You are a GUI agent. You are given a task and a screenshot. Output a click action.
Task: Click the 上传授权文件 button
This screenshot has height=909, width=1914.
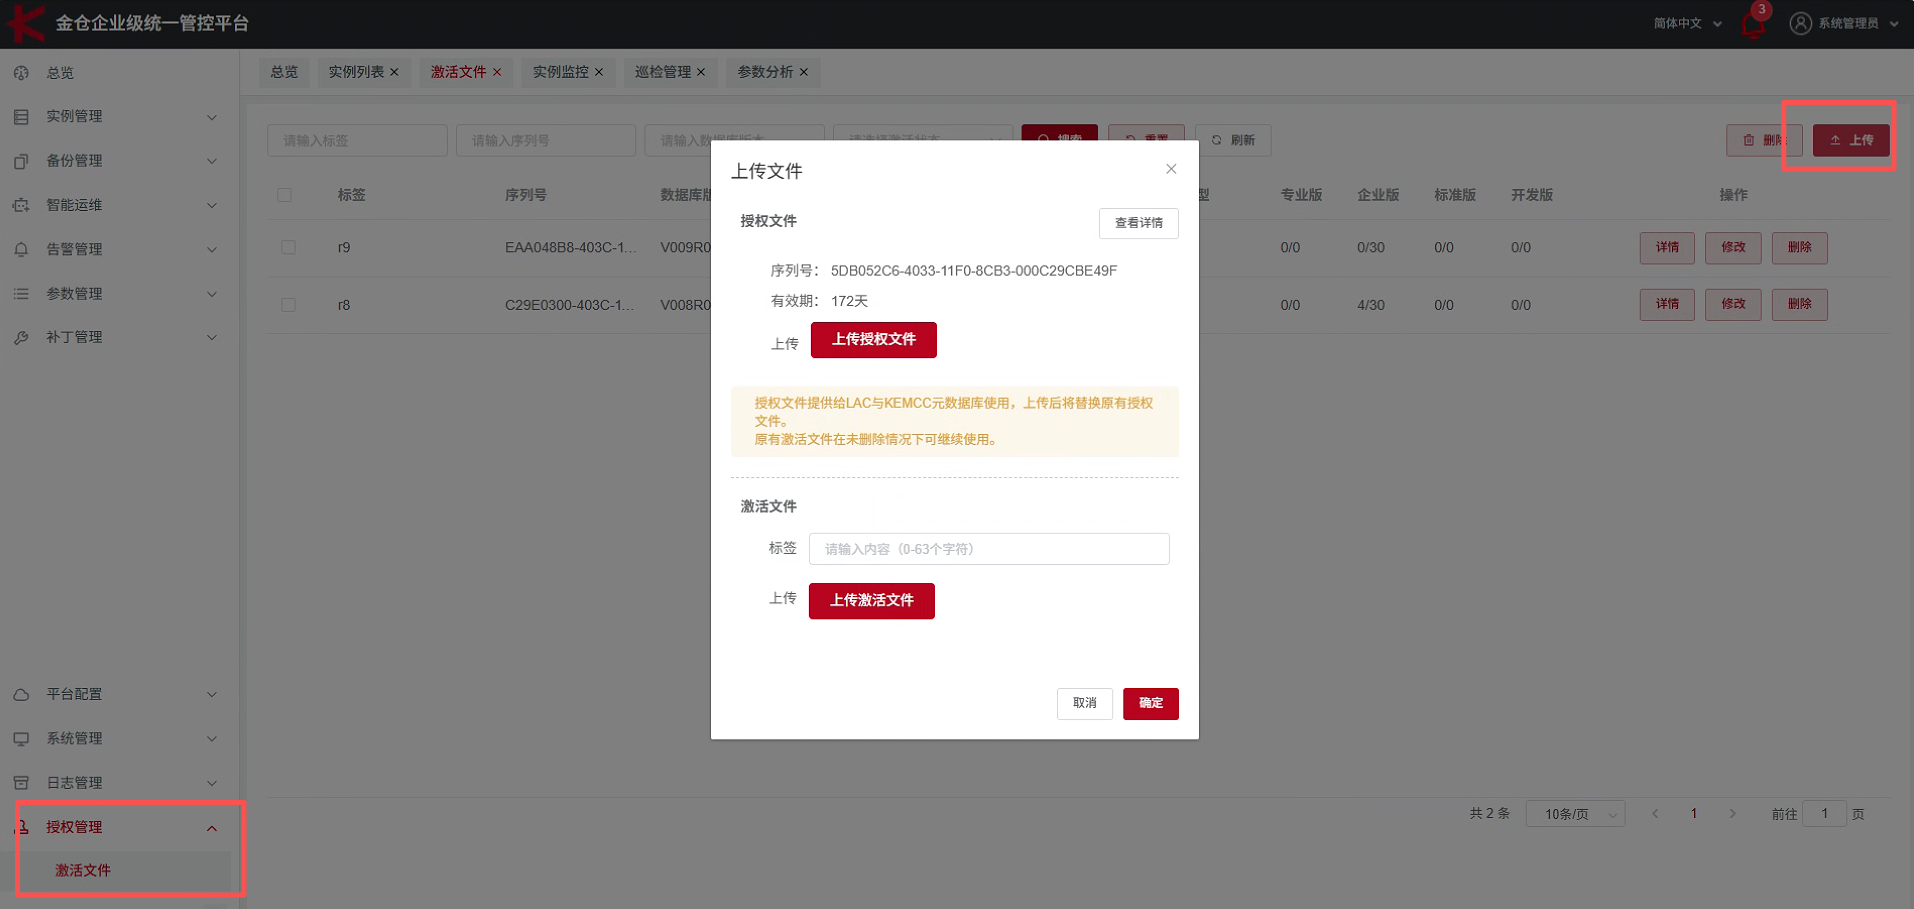(873, 340)
